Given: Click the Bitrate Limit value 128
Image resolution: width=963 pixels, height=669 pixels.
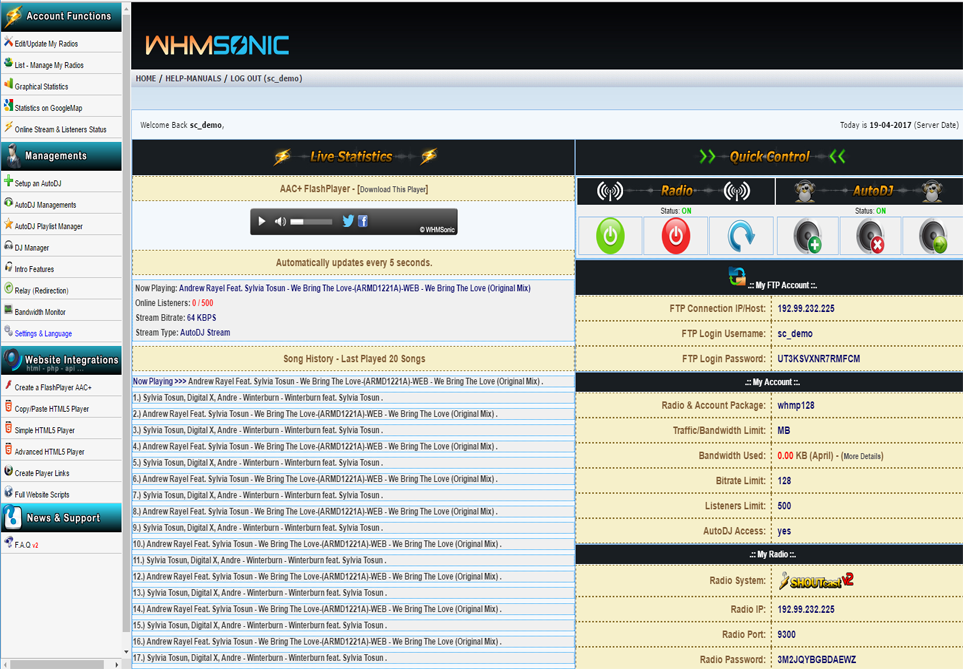Looking at the screenshot, I should (x=784, y=481).
